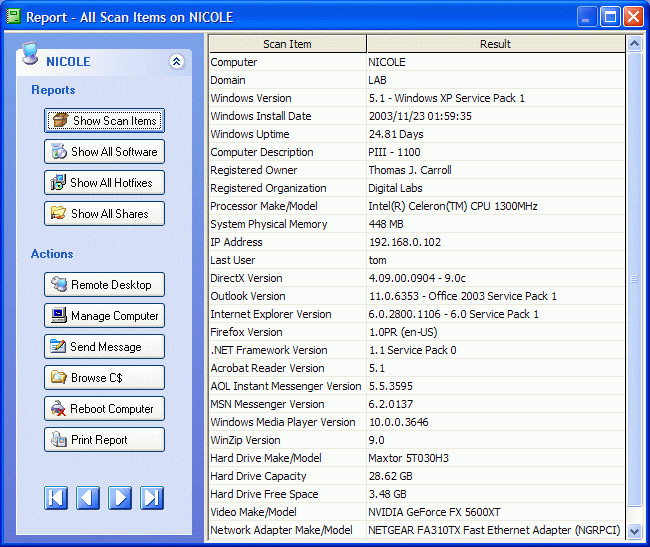The width and height of the screenshot is (650, 547).
Task: Select the value 24.81 Days
Action: pos(396,134)
